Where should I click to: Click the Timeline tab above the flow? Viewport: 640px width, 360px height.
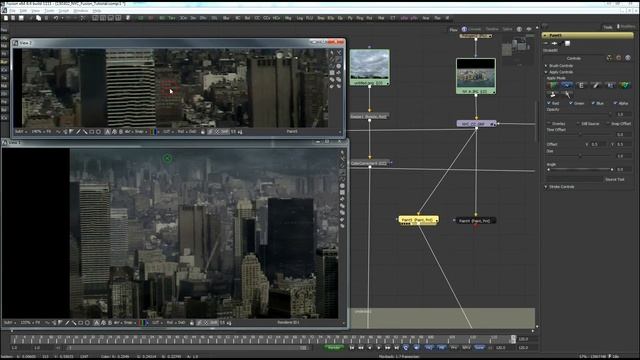pyautogui.click(x=492, y=29)
